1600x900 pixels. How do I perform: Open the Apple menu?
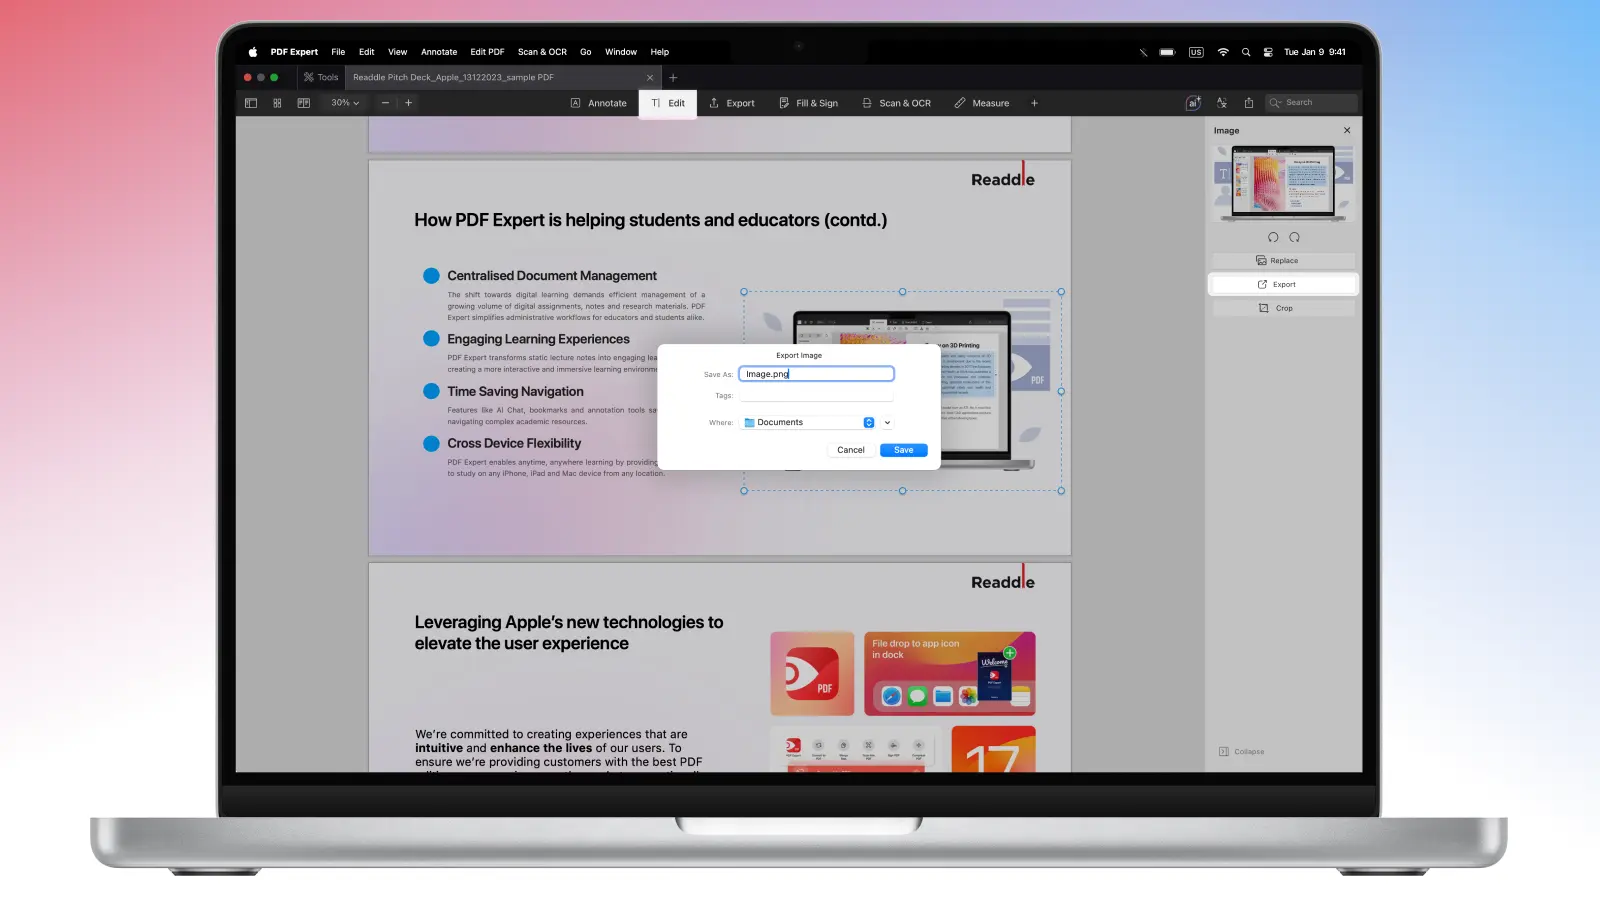252,52
